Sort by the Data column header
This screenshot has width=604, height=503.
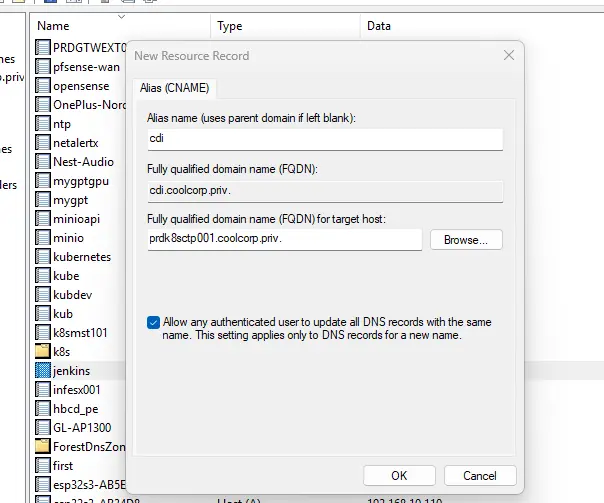click(379, 26)
